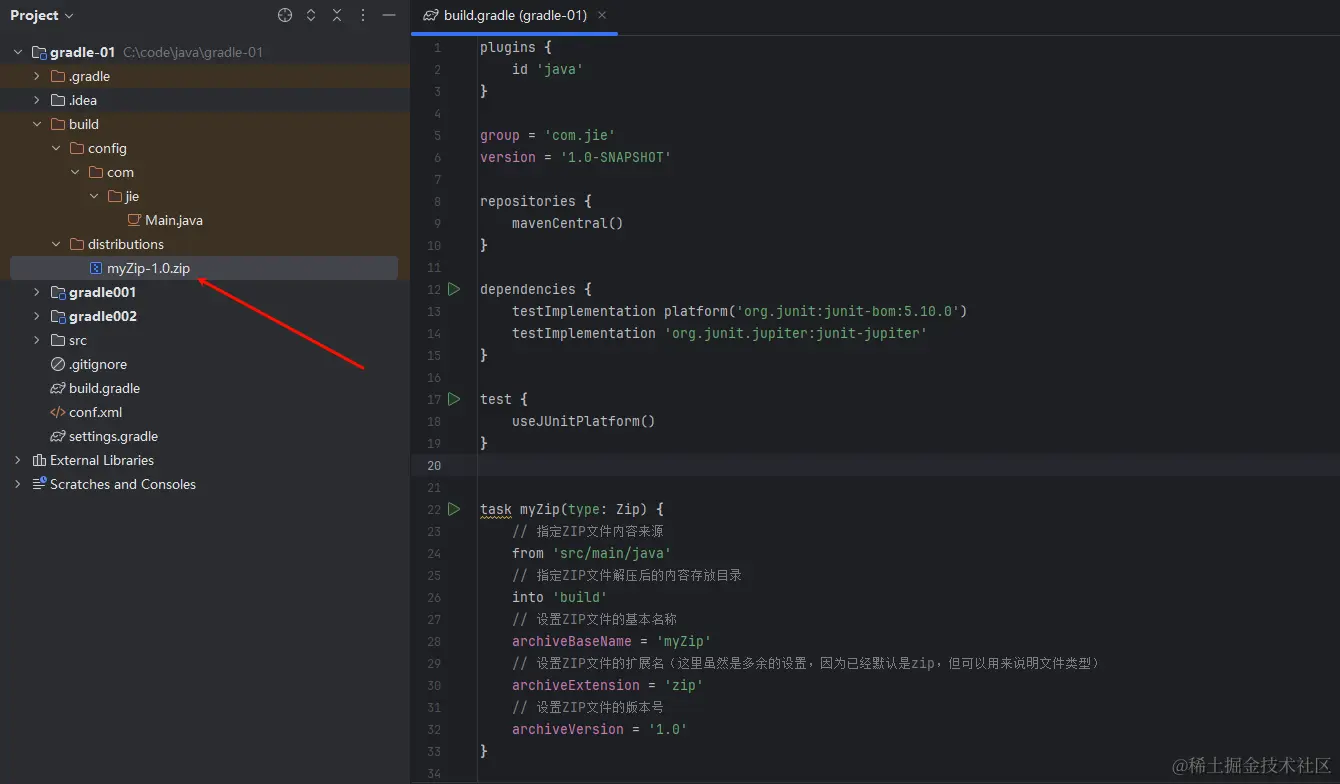
Task: Click the .gradle folder icon
Action: tap(58, 76)
